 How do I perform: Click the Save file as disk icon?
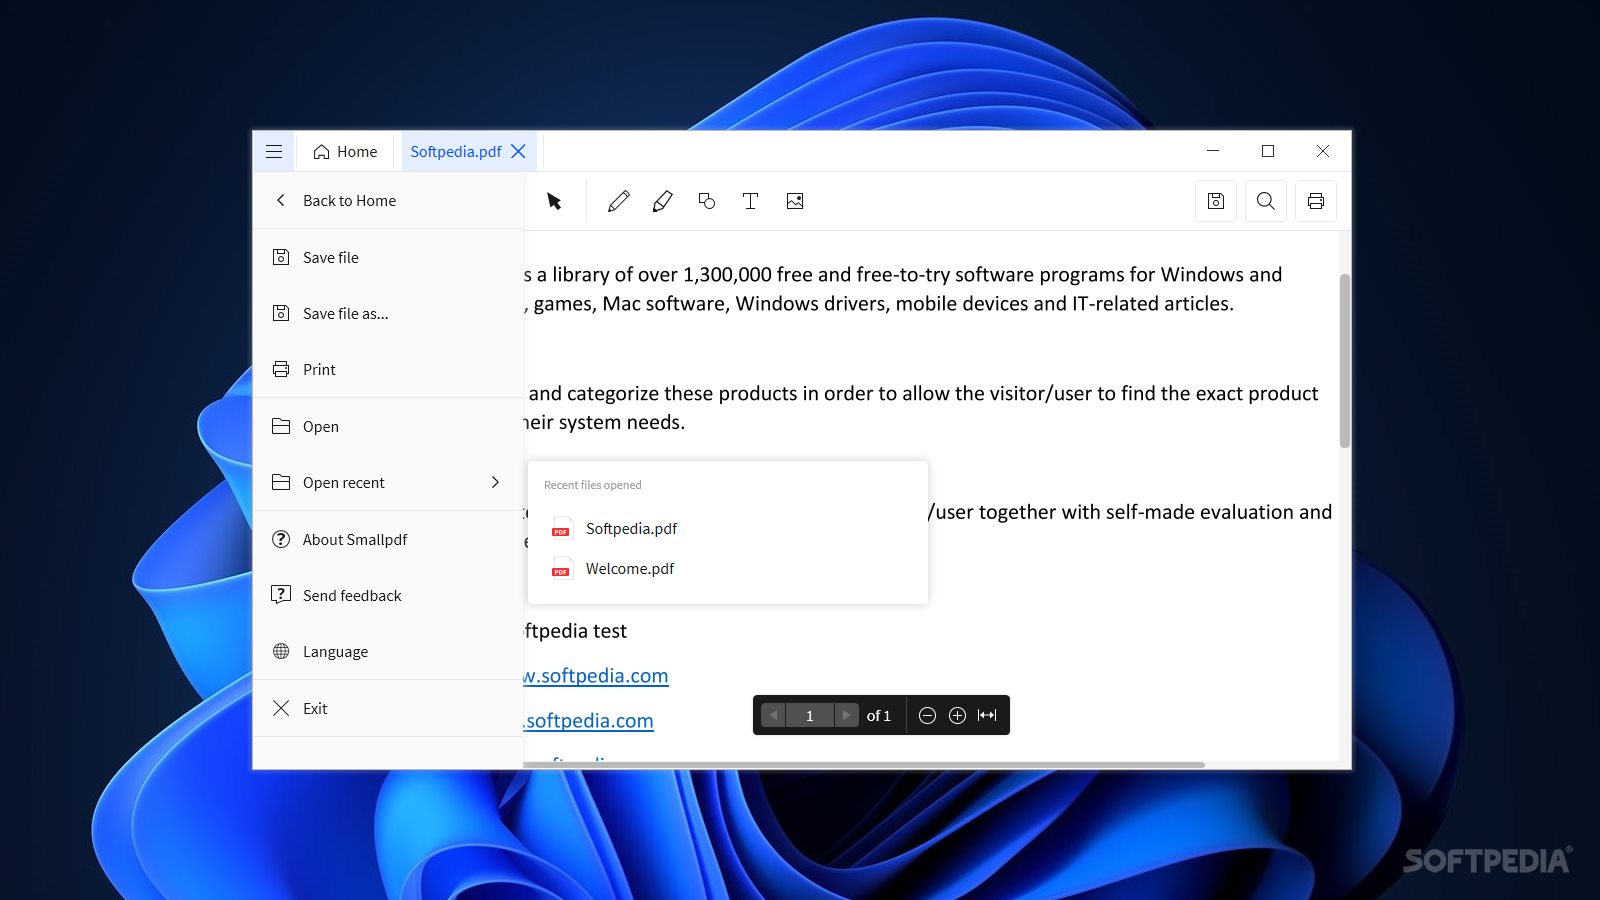[x=281, y=313]
